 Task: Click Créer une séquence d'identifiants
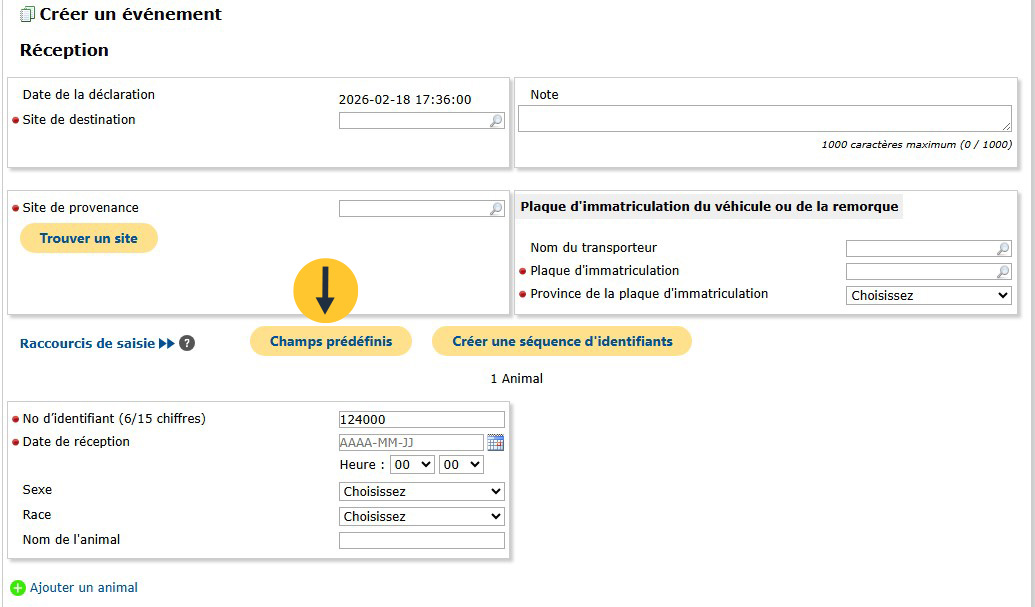tap(562, 341)
